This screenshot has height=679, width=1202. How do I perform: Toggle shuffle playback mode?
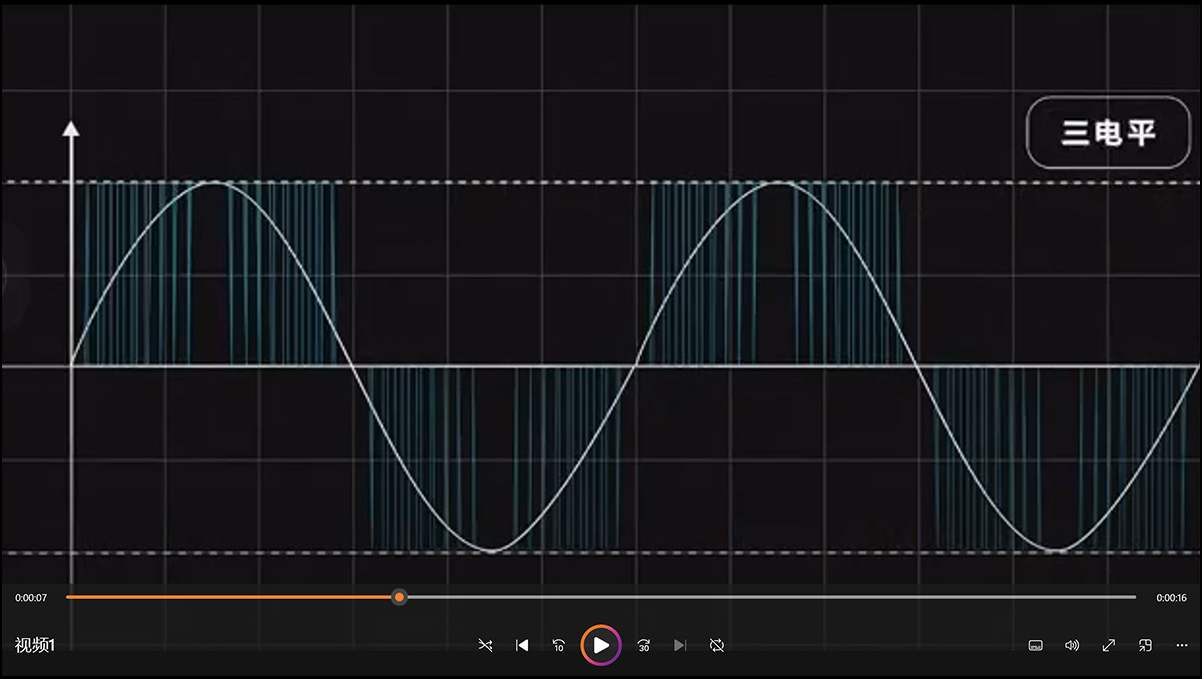(x=485, y=646)
